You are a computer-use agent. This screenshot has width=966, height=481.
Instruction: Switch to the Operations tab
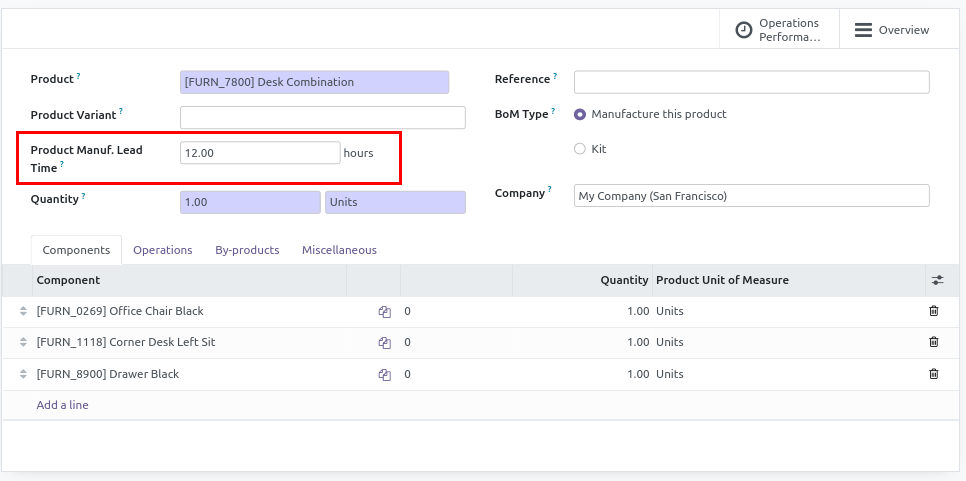tap(163, 250)
